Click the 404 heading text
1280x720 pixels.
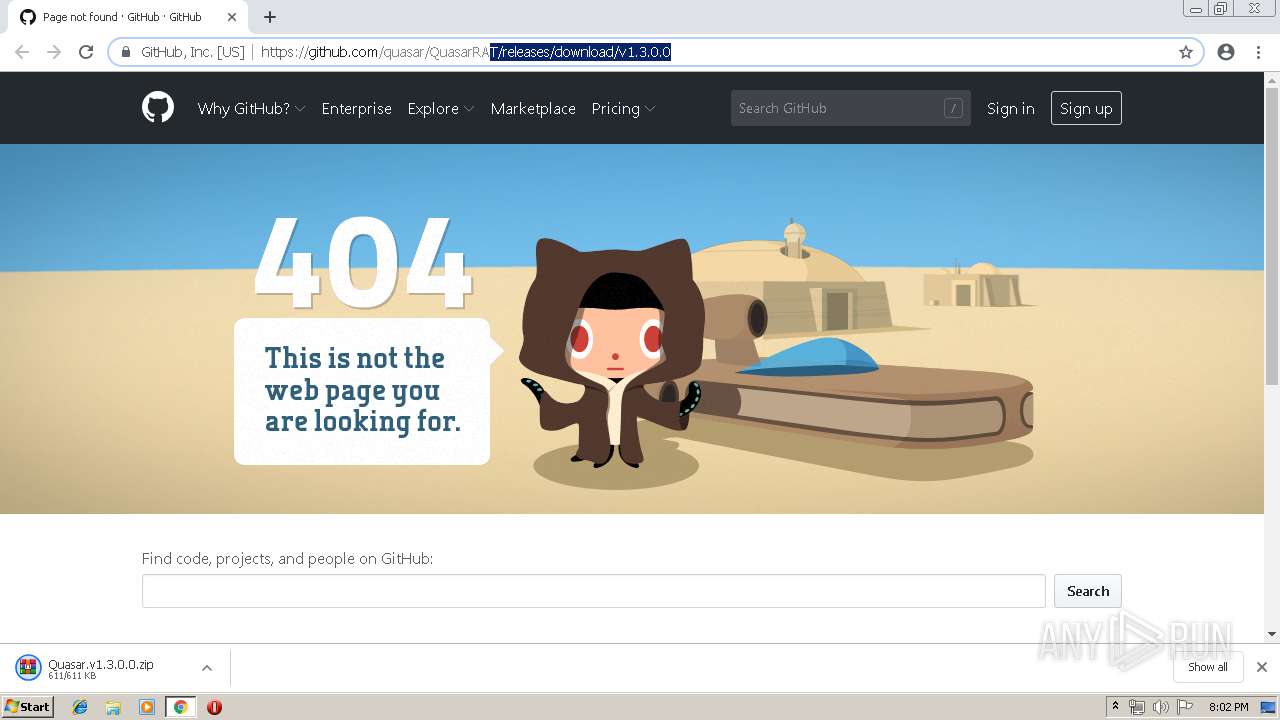pyautogui.click(x=362, y=262)
